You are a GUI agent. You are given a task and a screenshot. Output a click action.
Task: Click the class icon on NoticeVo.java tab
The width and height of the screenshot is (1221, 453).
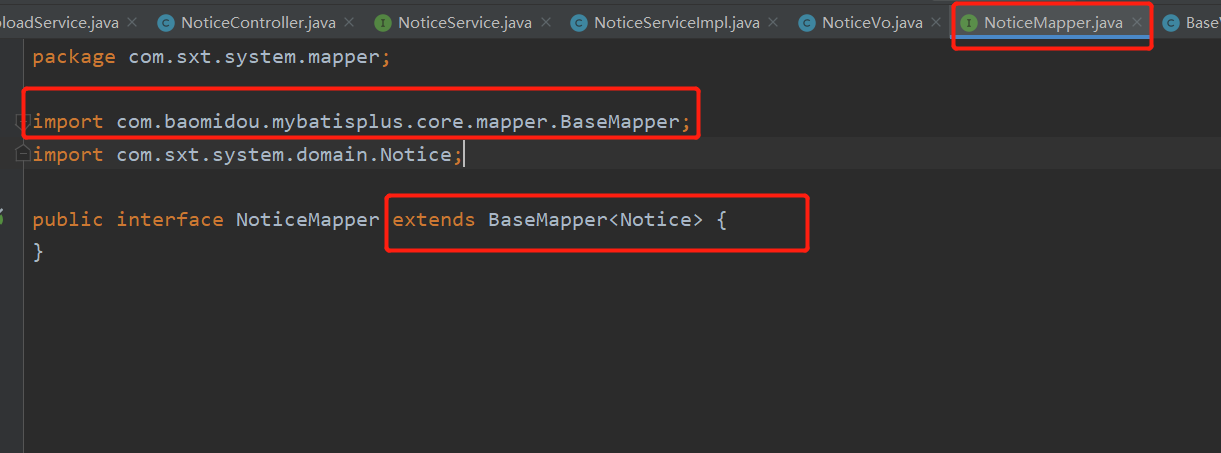click(806, 22)
